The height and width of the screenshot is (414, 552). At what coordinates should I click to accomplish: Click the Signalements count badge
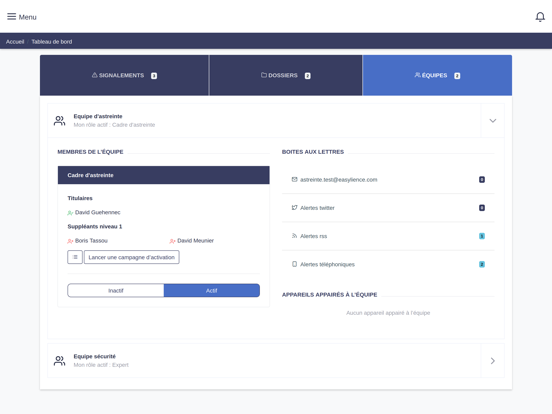(x=154, y=76)
